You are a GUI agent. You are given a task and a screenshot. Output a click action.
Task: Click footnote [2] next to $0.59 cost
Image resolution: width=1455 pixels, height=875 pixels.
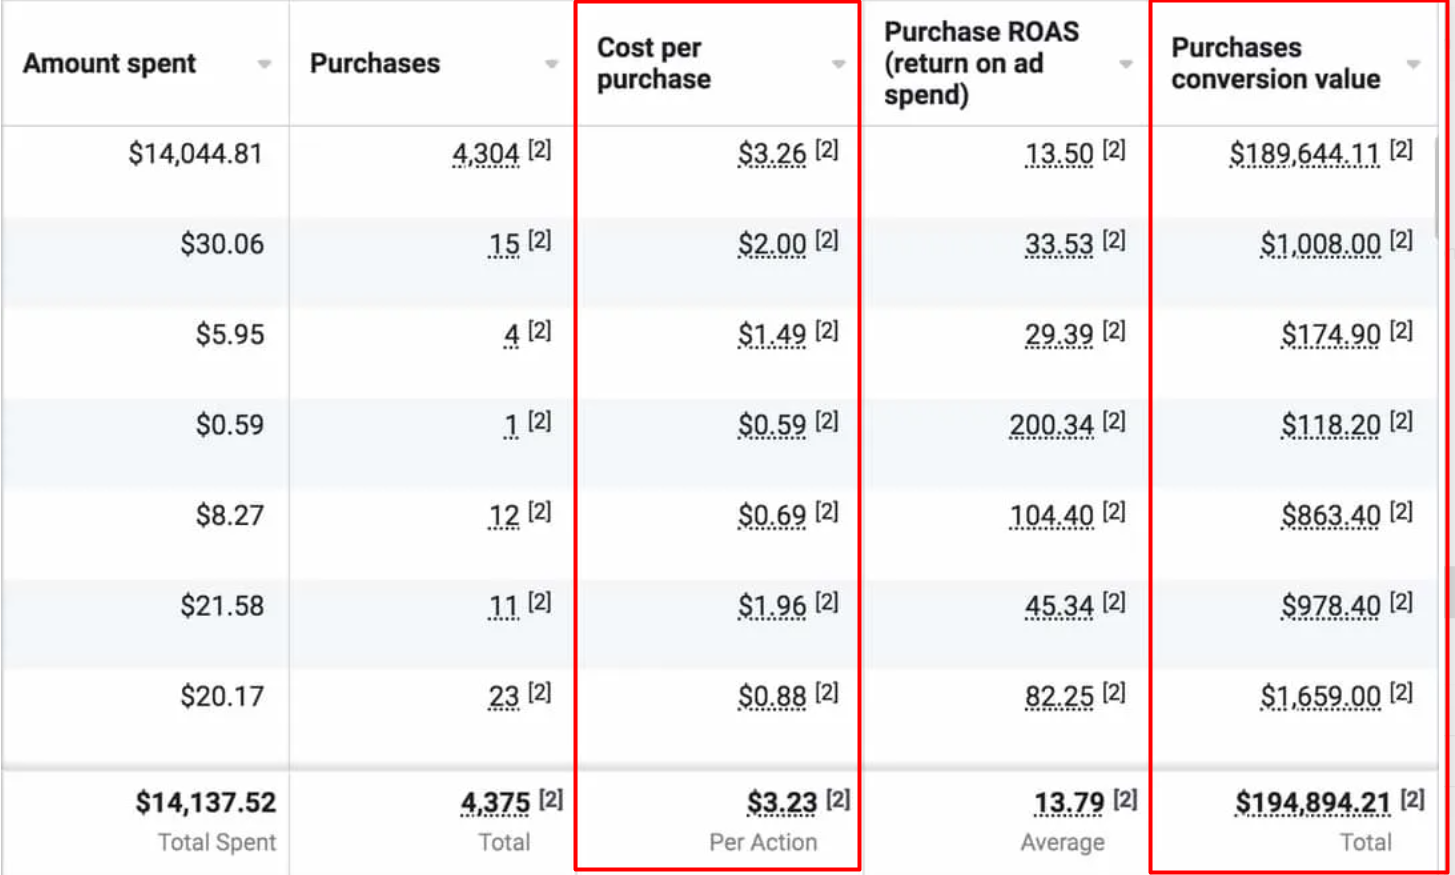826,422
